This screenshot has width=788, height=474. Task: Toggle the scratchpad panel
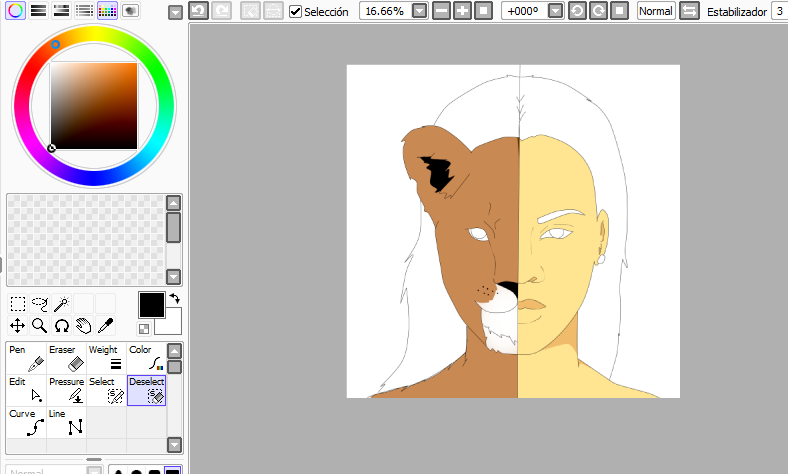[x=130, y=11]
